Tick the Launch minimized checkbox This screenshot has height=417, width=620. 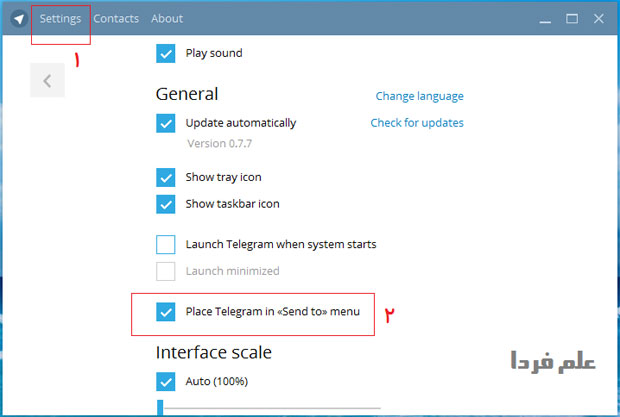(x=166, y=271)
